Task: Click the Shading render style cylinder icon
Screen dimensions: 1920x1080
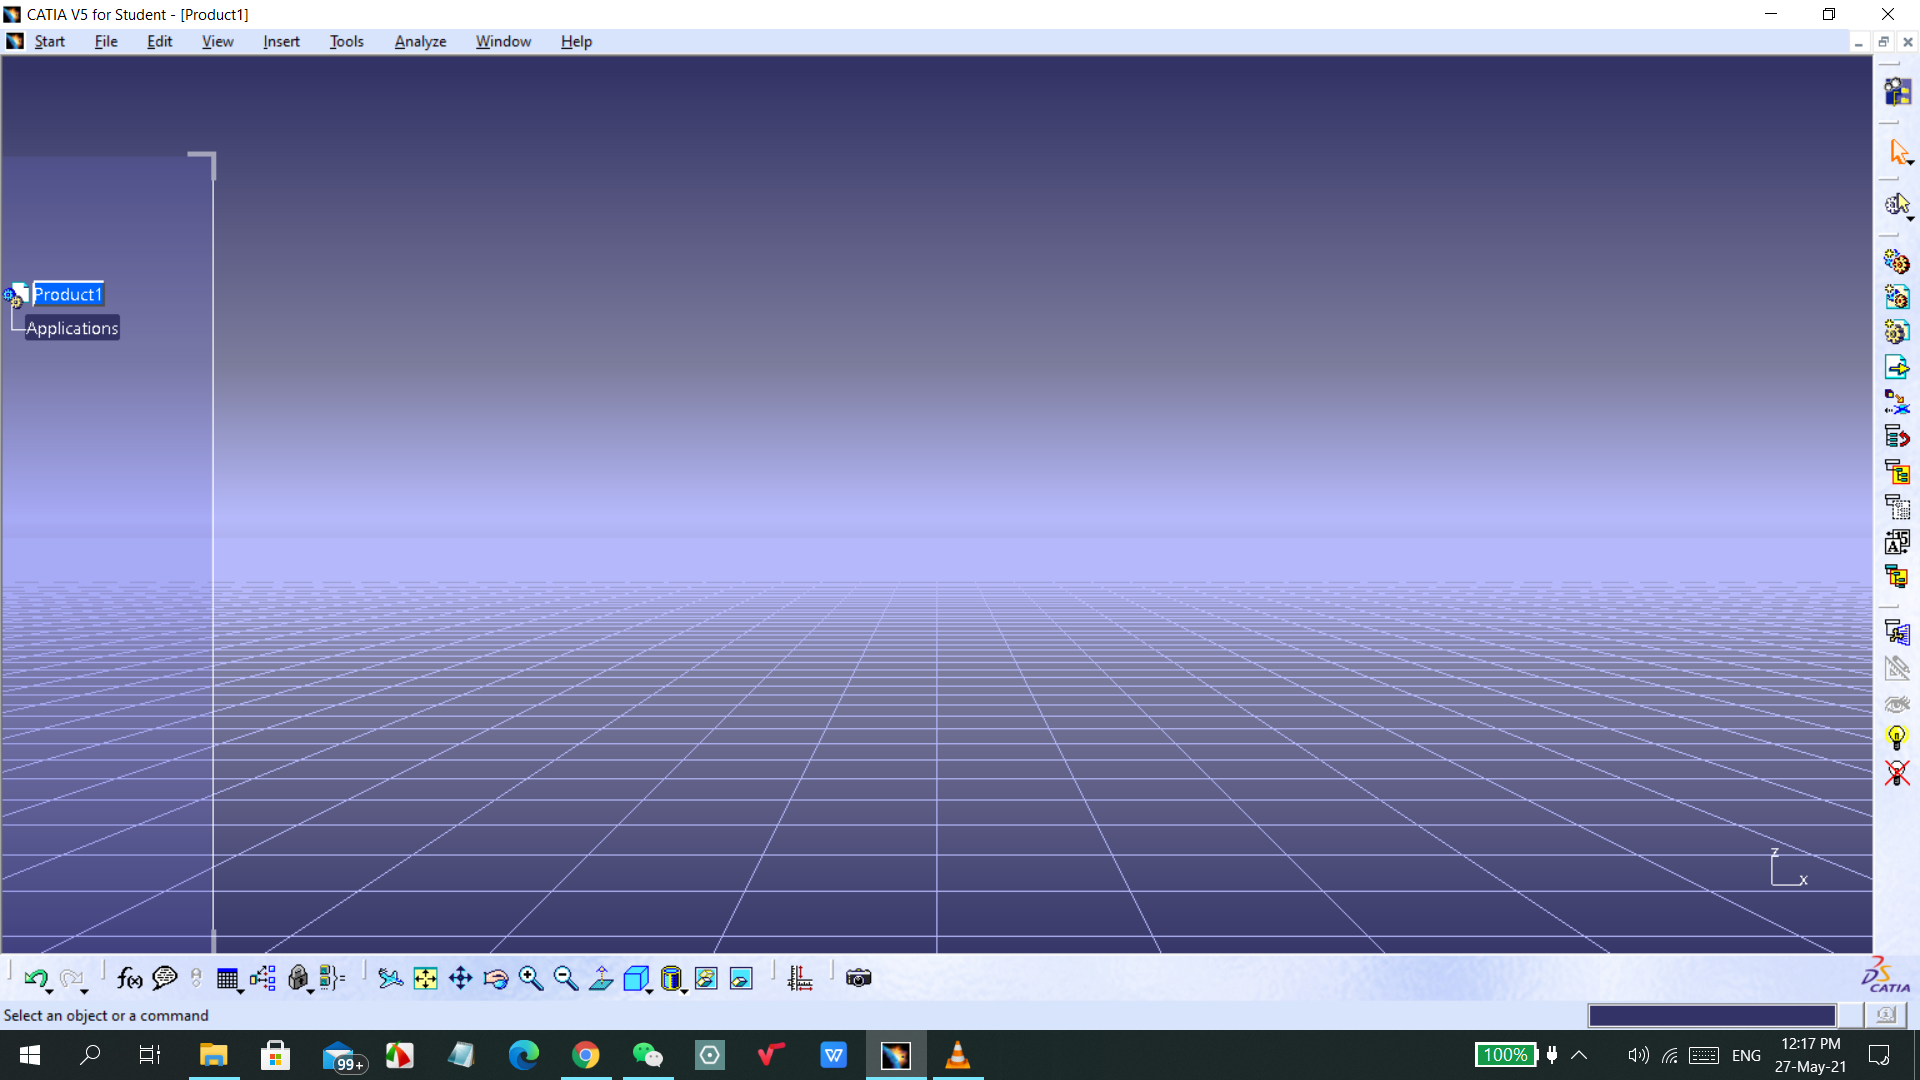Action: tap(671, 978)
